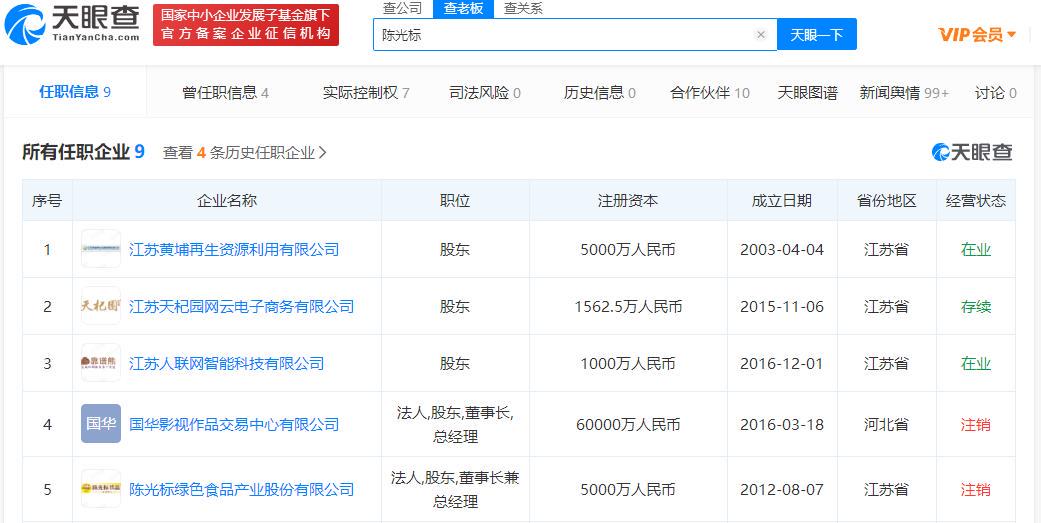Click the 经营状态 column header
This screenshot has width=1041, height=523.
tap(975, 200)
